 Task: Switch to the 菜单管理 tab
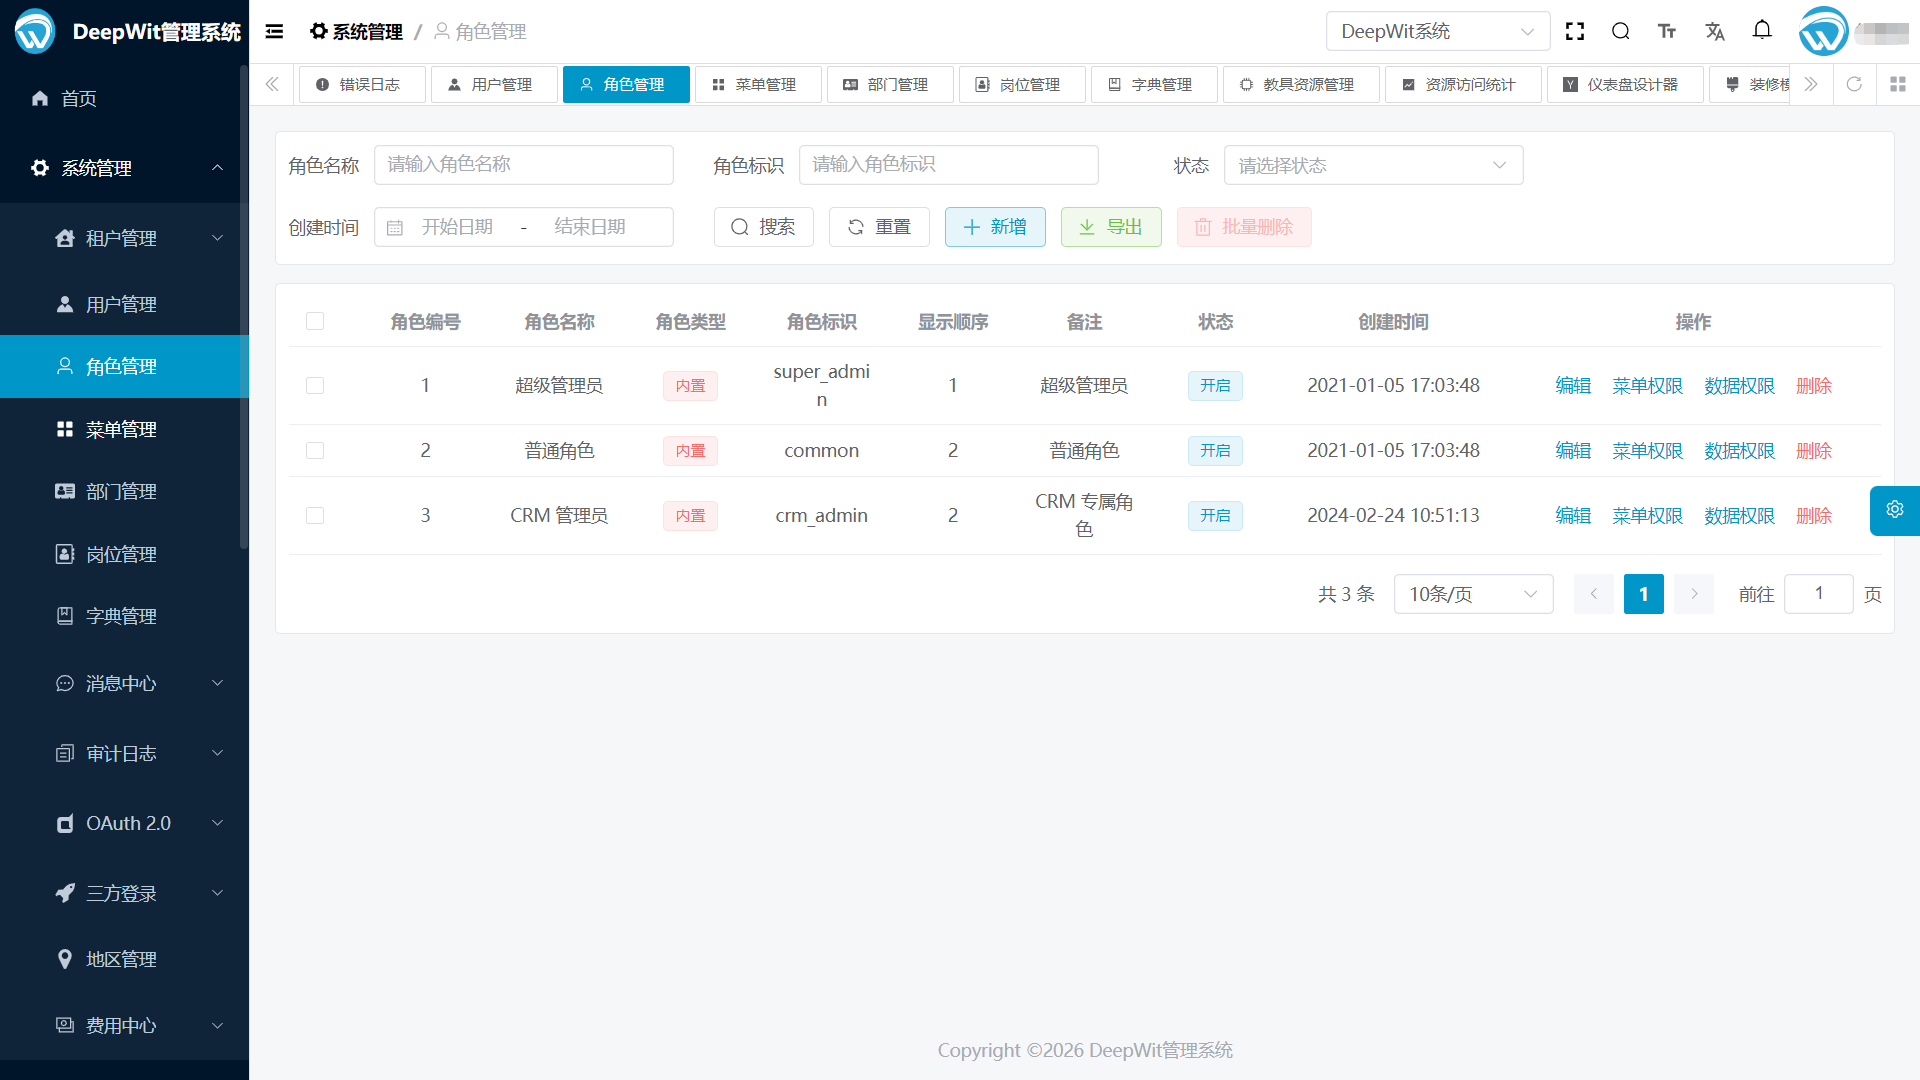[x=758, y=84]
